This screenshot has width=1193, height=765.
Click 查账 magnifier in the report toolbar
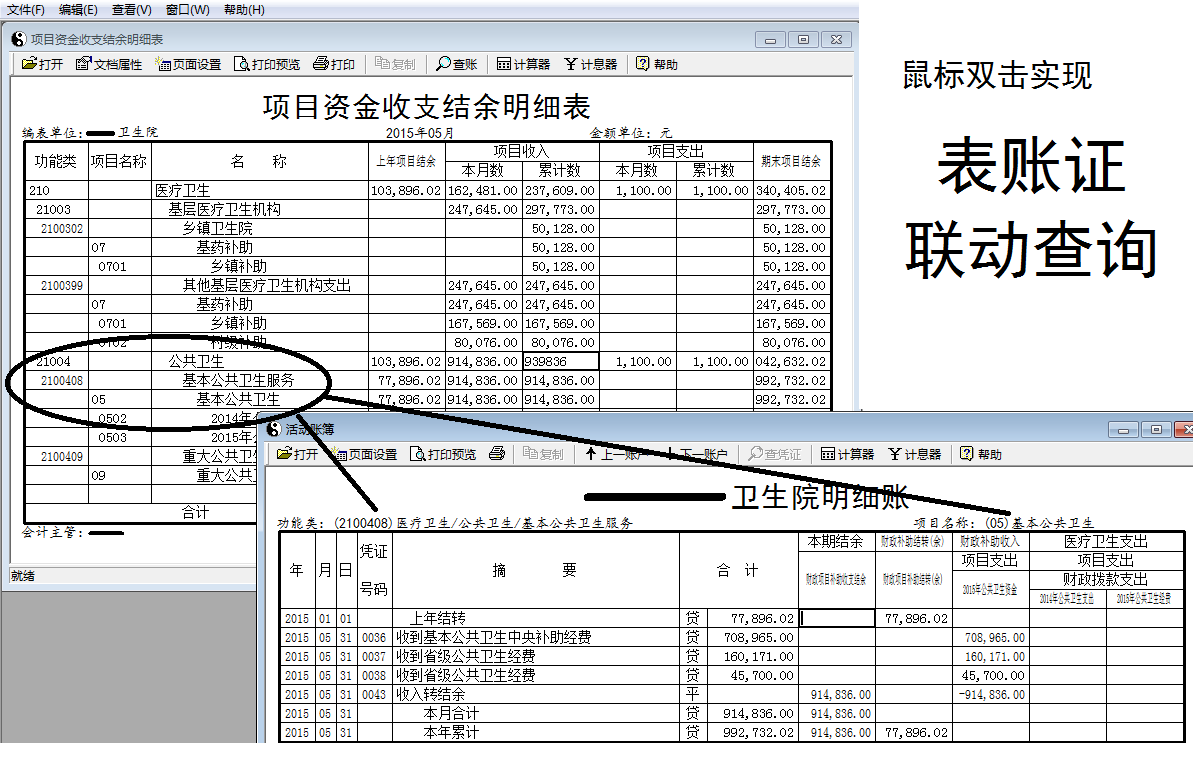(x=457, y=64)
